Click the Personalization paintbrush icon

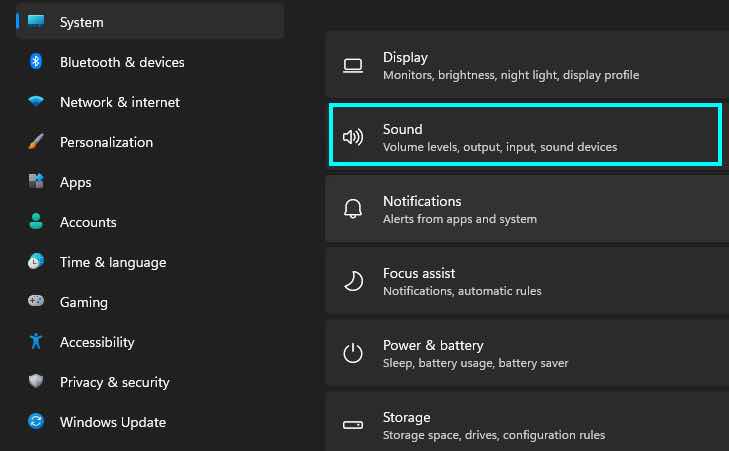tap(36, 142)
